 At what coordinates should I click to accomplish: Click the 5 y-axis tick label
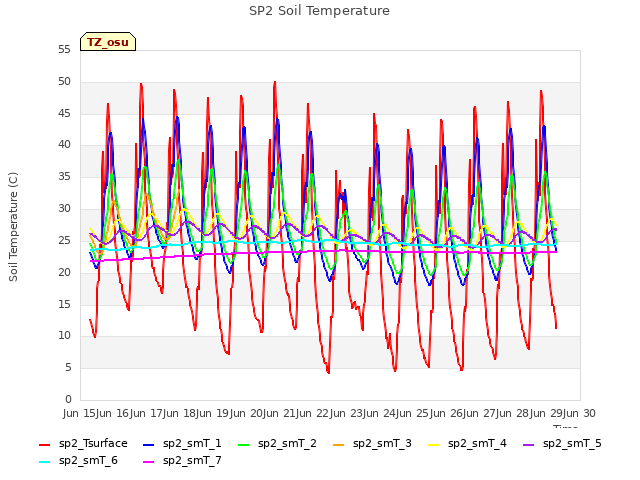pos(68,368)
